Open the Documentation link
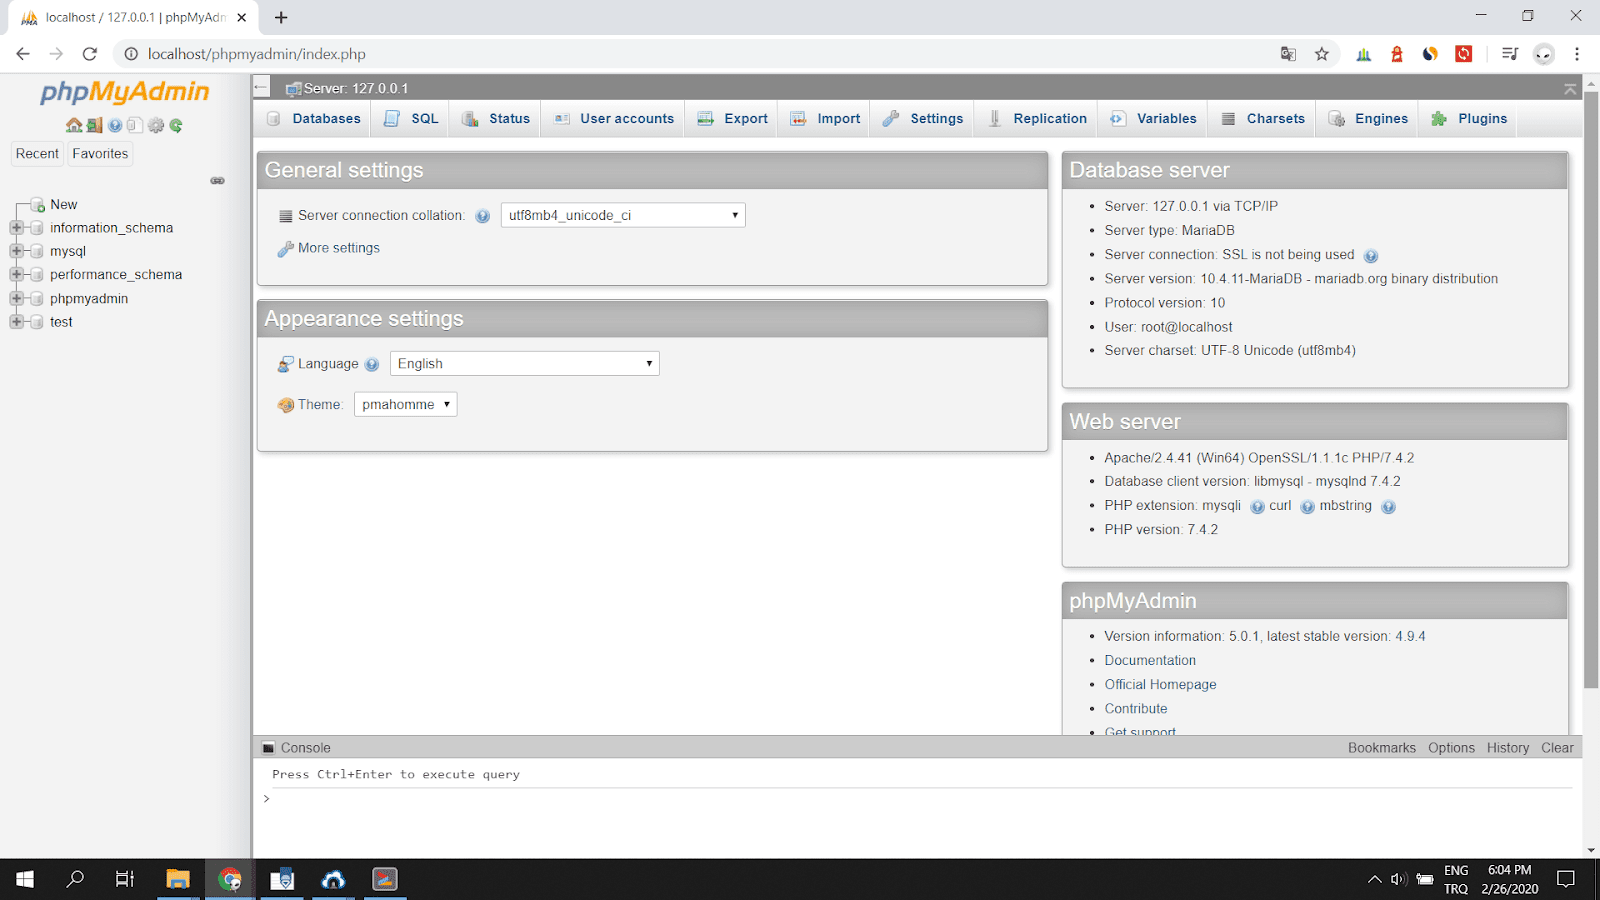 [x=1150, y=660]
